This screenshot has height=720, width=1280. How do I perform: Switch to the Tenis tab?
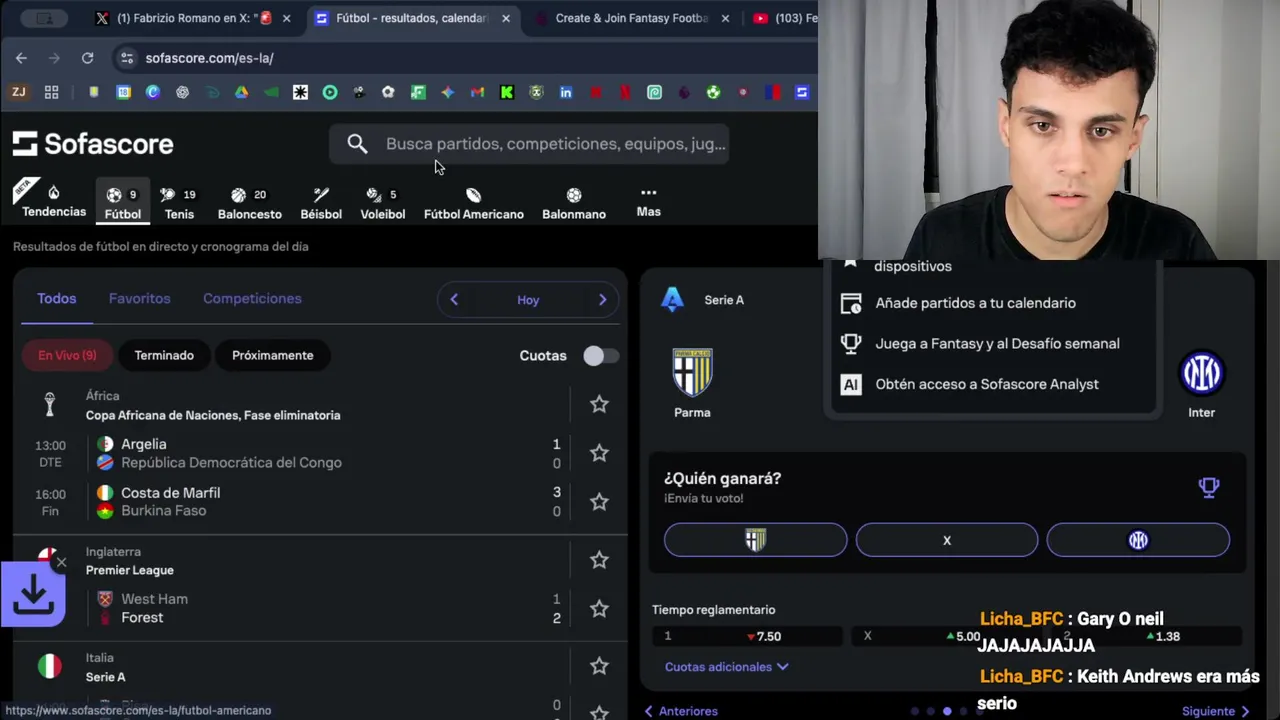pos(179,203)
